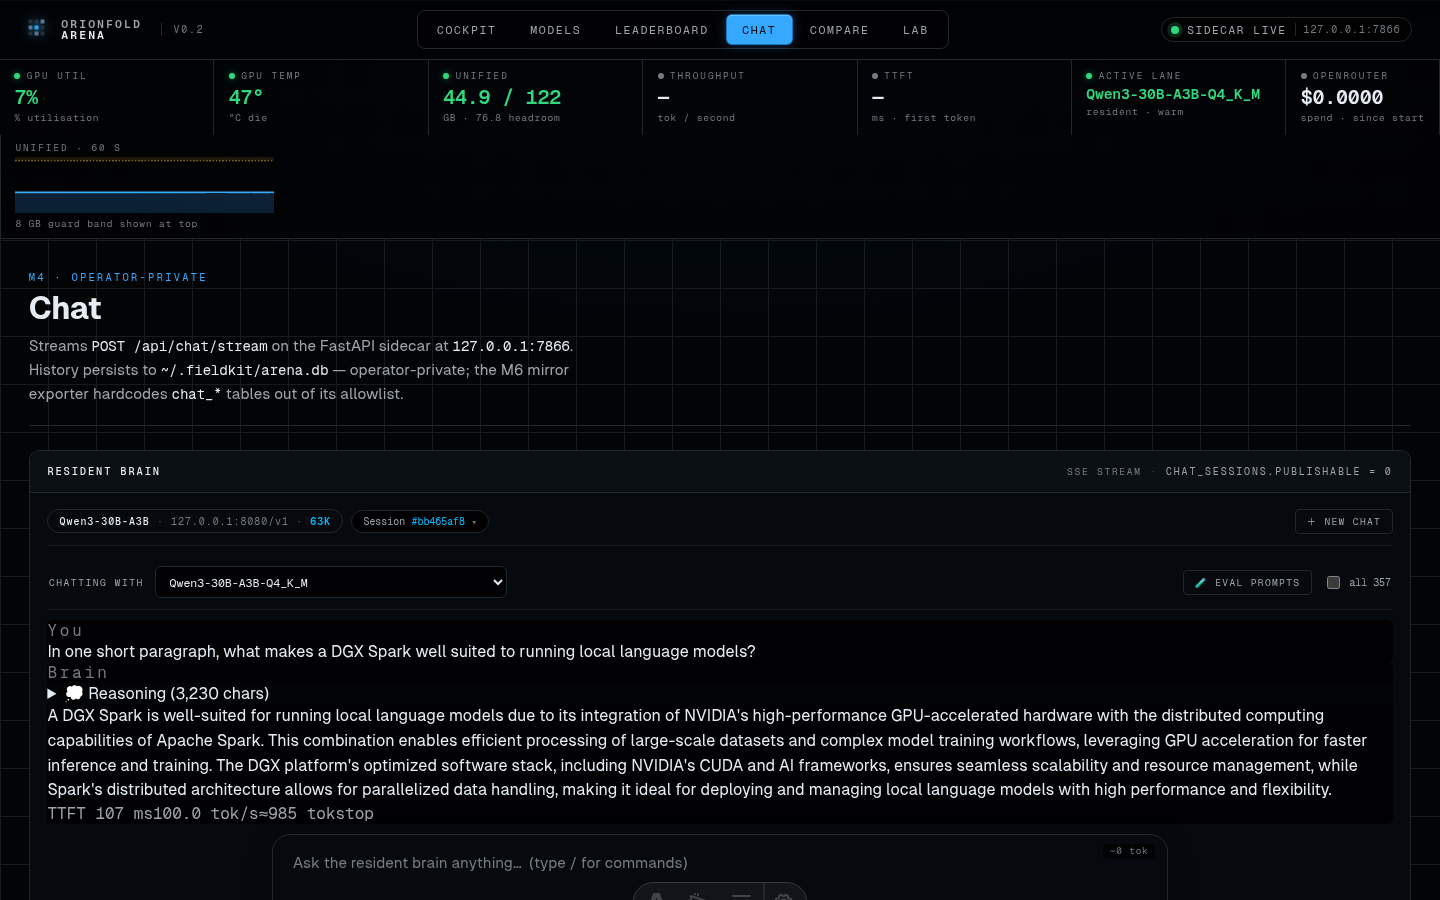The width and height of the screenshot is (1440, 900).
Task: Click the user message about DGX Spark
Action: click(x=401, y=651)
